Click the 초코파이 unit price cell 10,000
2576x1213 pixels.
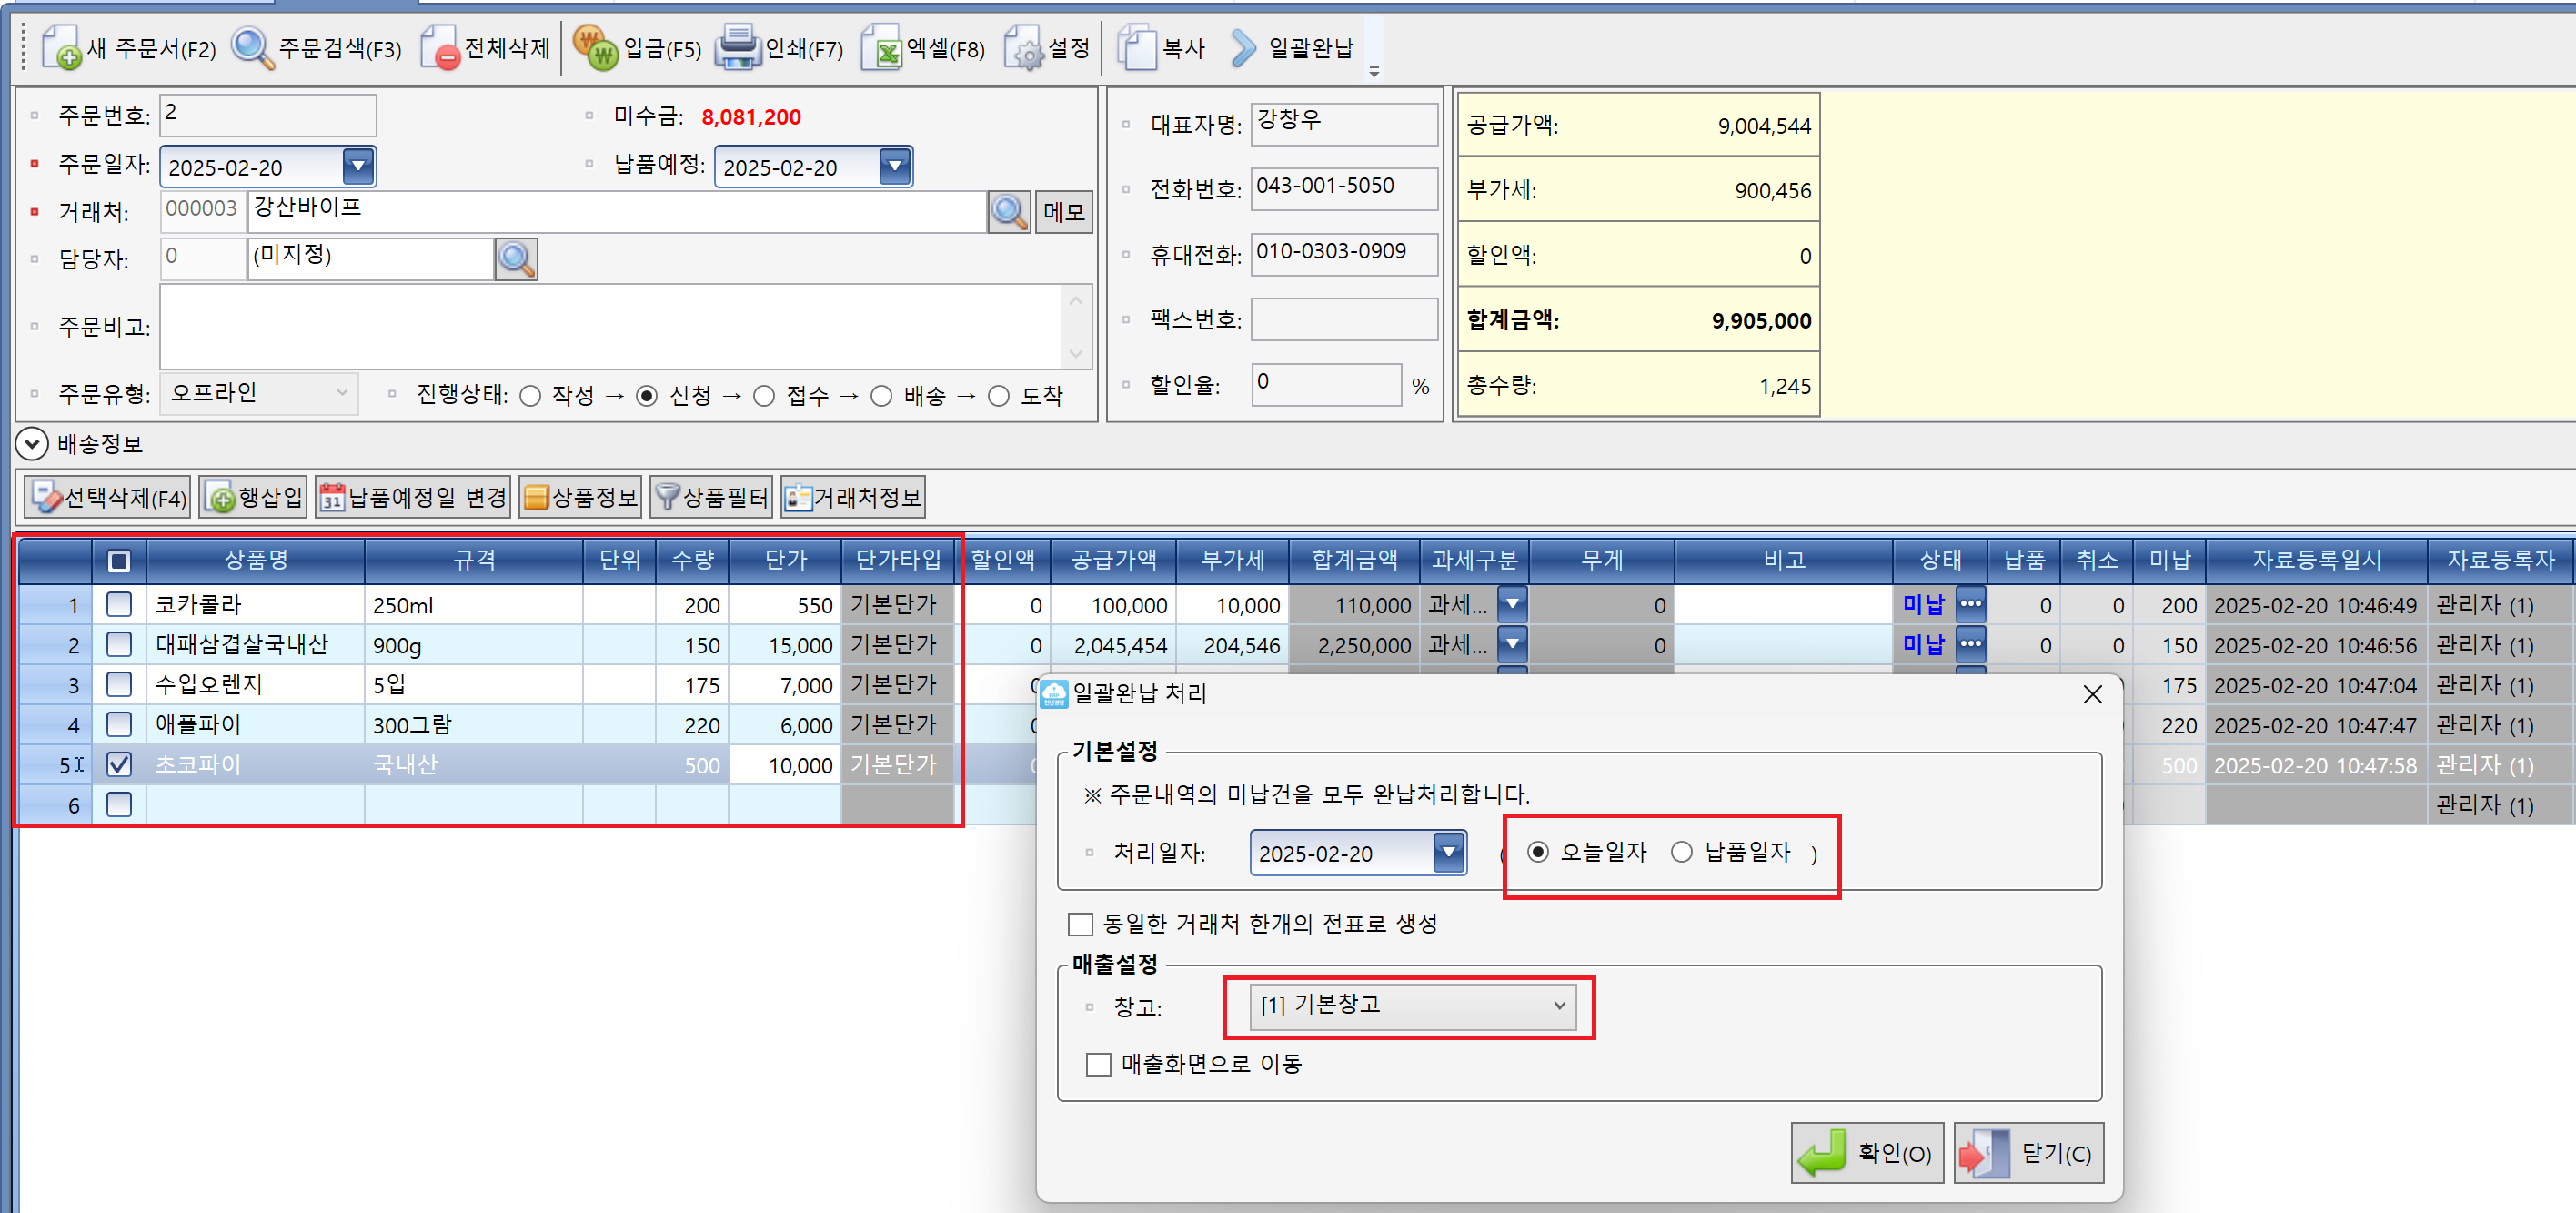[x=785, y=765]
